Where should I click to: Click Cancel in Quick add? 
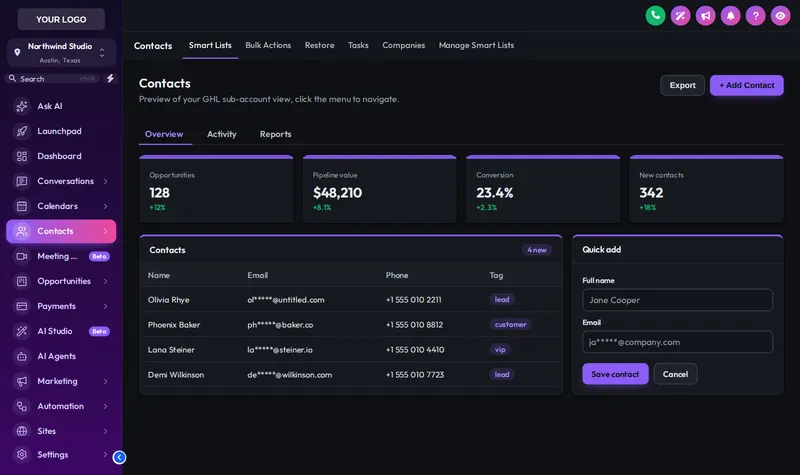tap(676, 374)
